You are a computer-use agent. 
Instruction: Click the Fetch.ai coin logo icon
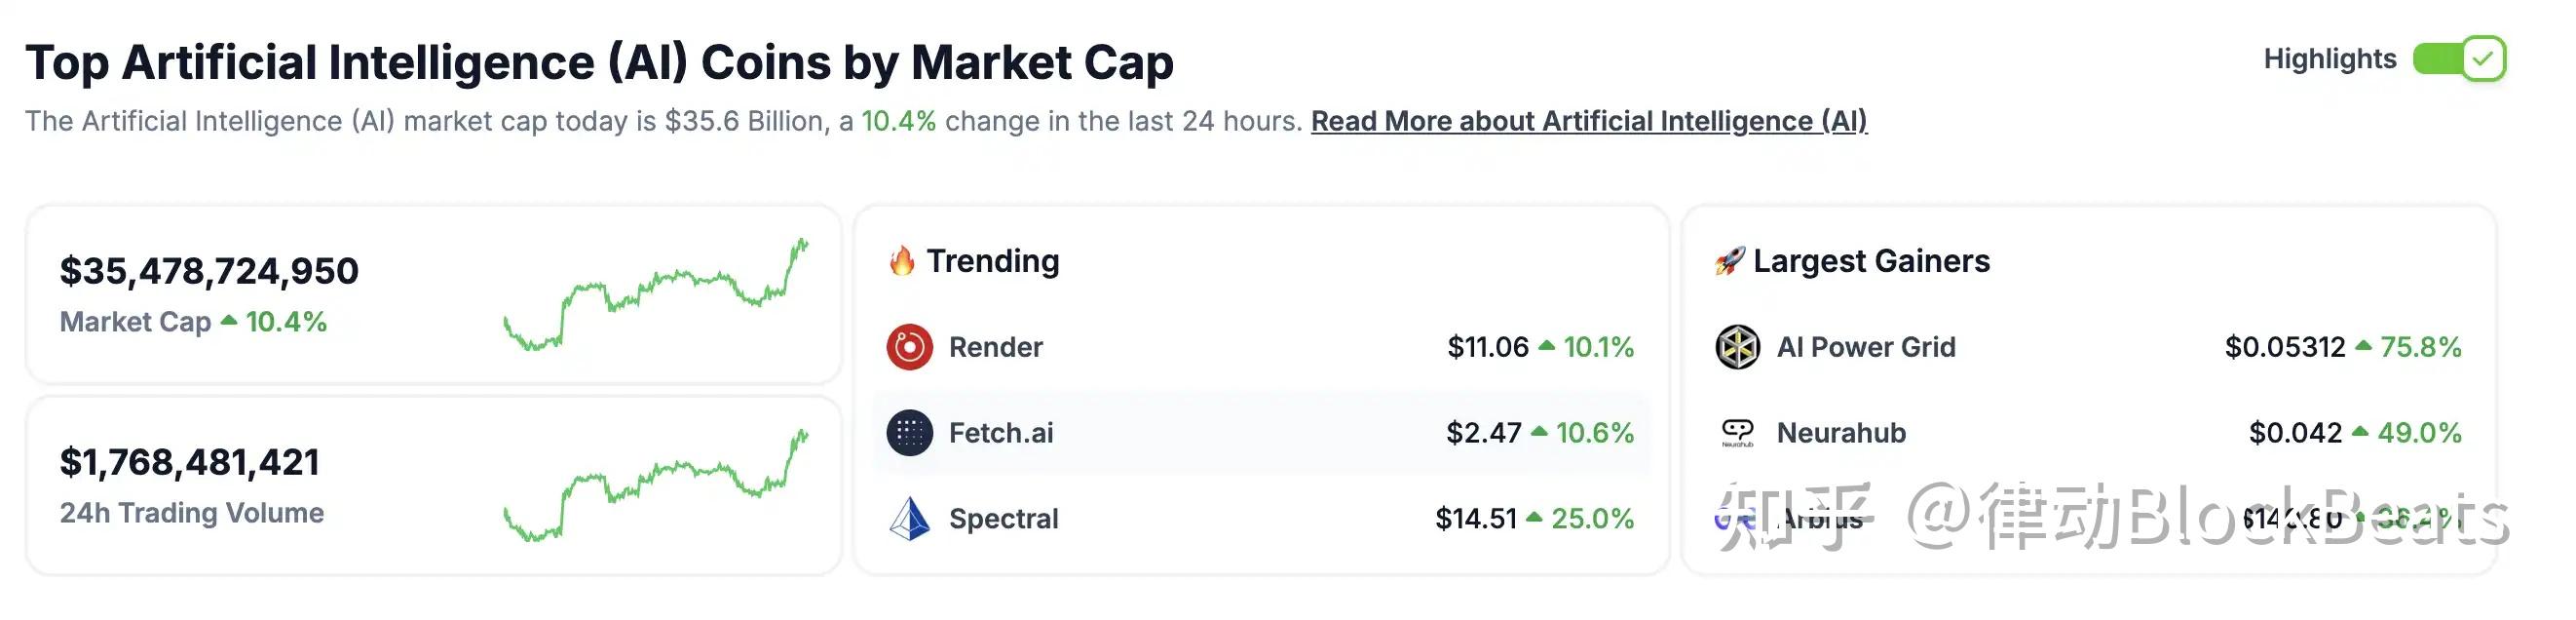909,433
